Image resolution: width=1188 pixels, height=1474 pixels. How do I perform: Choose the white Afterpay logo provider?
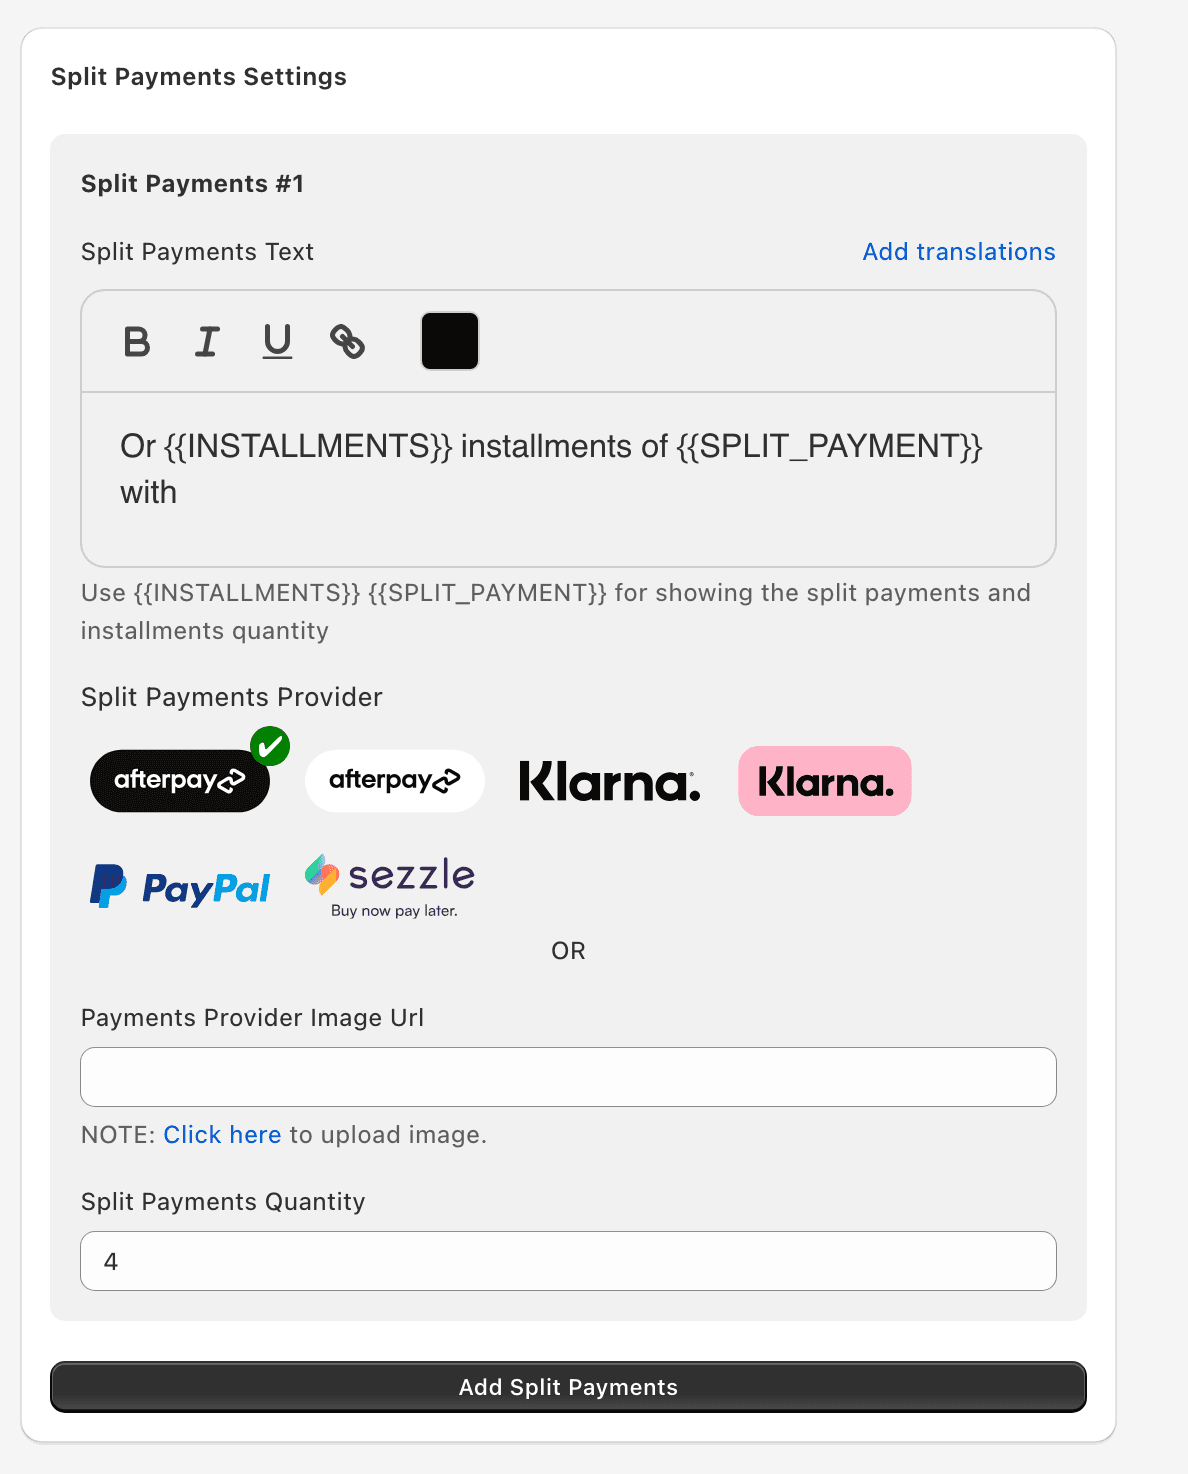tap(395, 781)
